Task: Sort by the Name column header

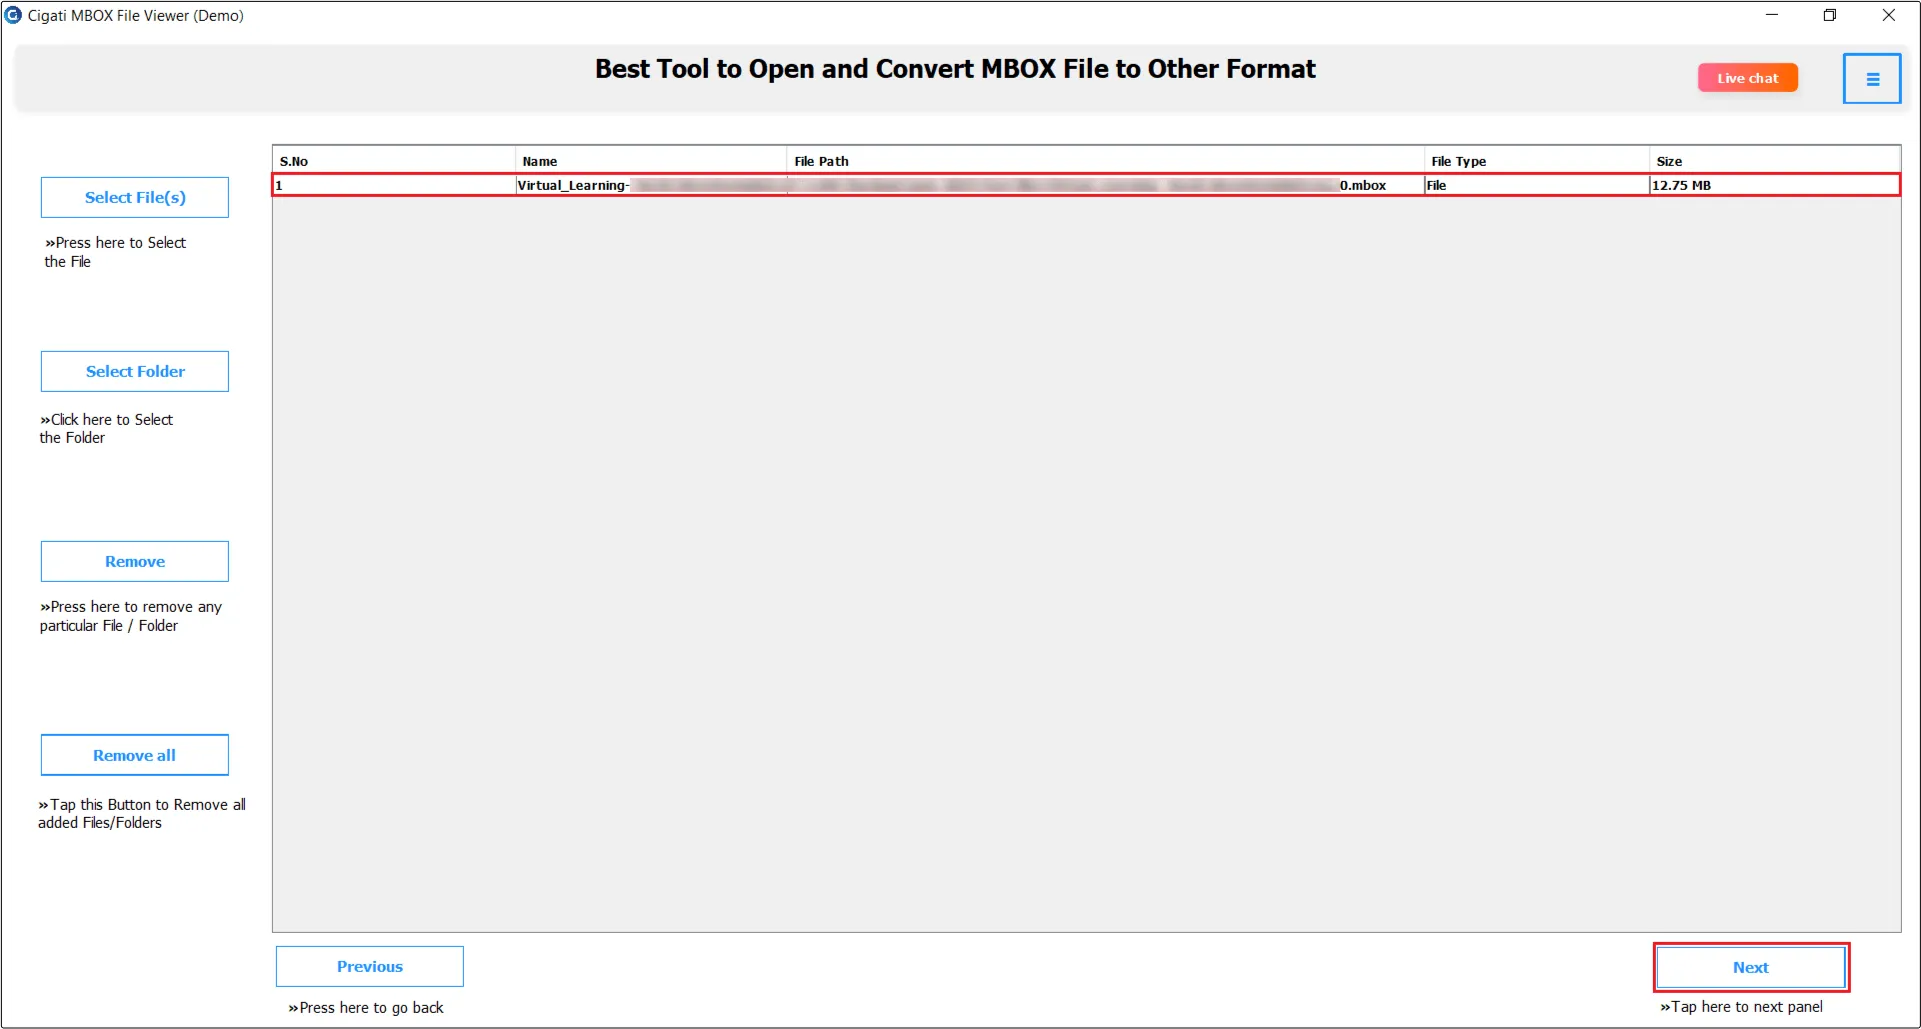Action: click(651, 161)
